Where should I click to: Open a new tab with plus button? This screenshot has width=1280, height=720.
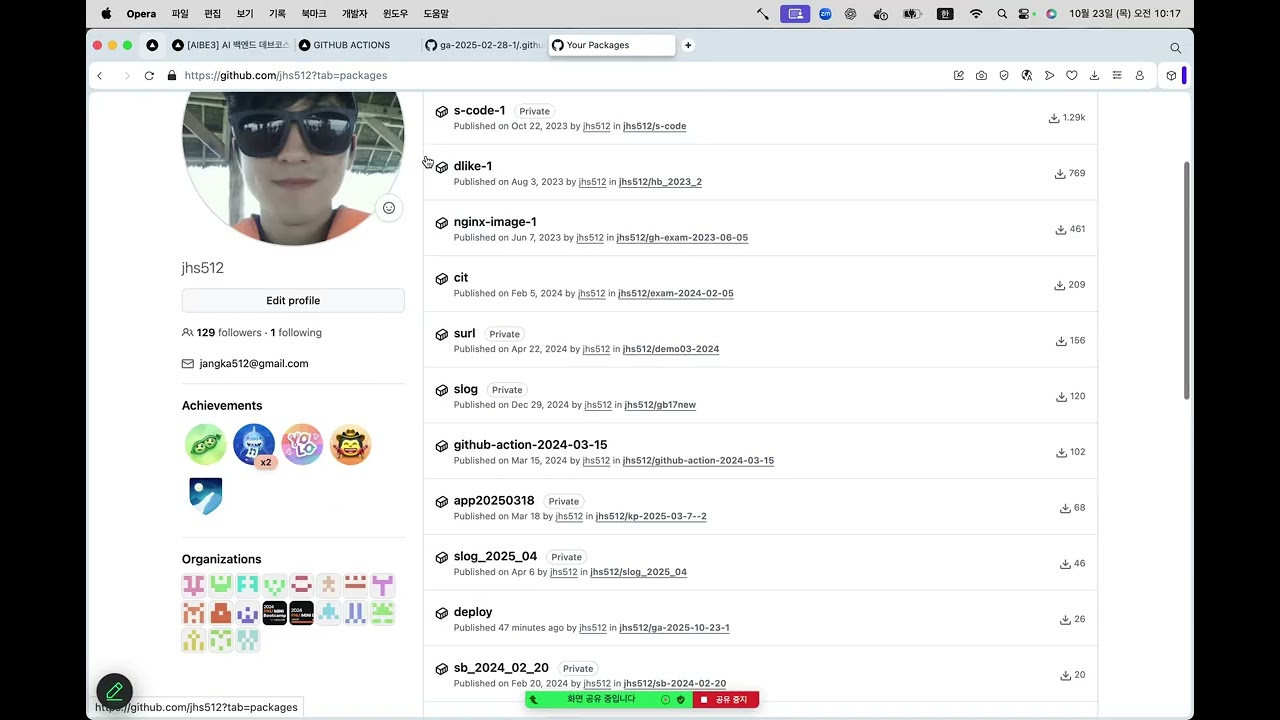688,45
